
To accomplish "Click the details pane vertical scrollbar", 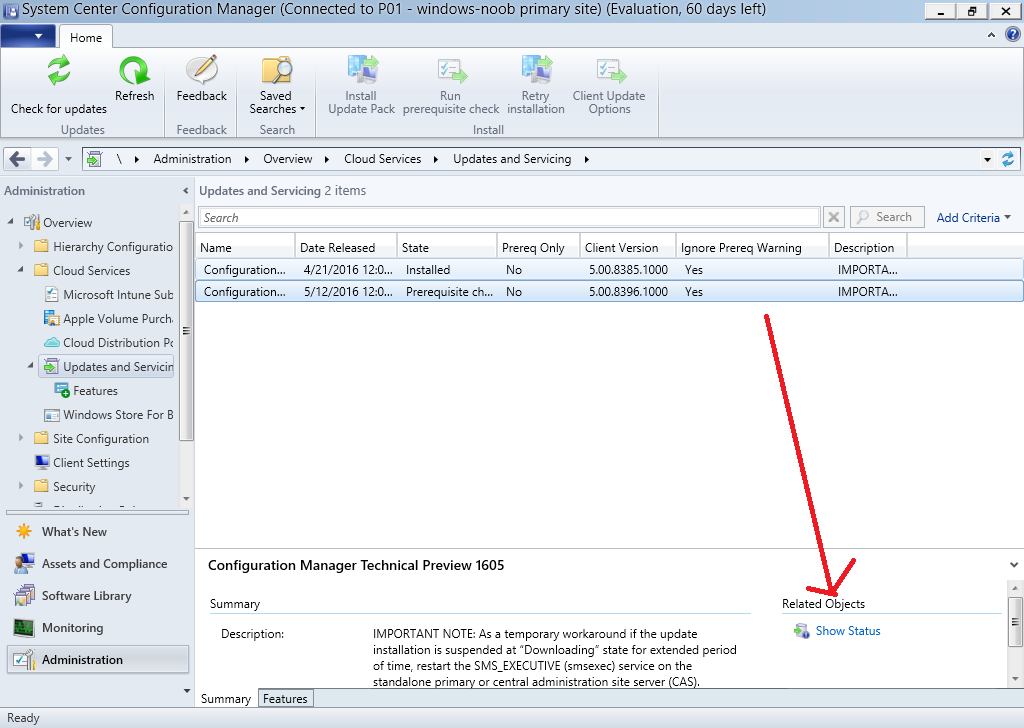I will [x=1014, y=622].
